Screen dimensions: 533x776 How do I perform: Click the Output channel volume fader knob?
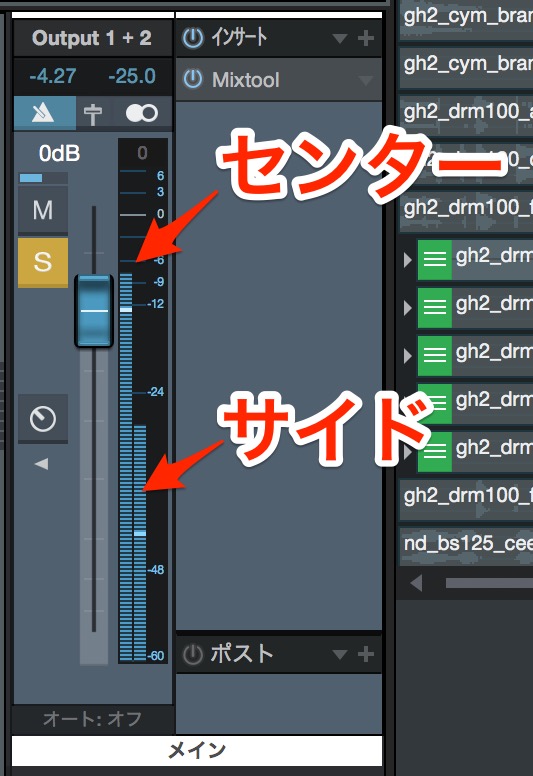click(x=94, y=311)
